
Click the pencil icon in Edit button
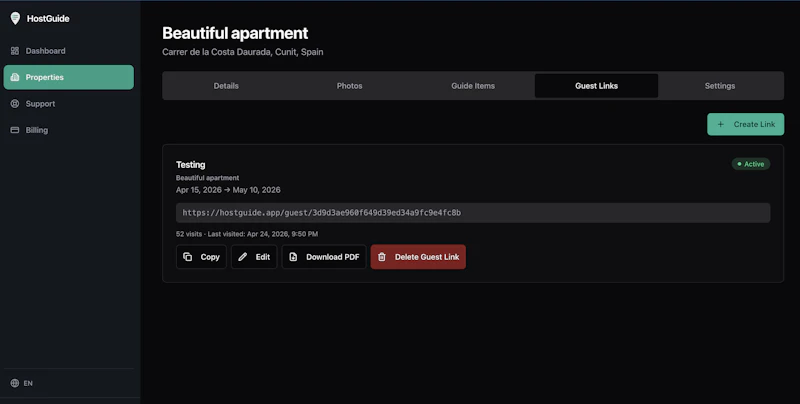pos(243,257)
